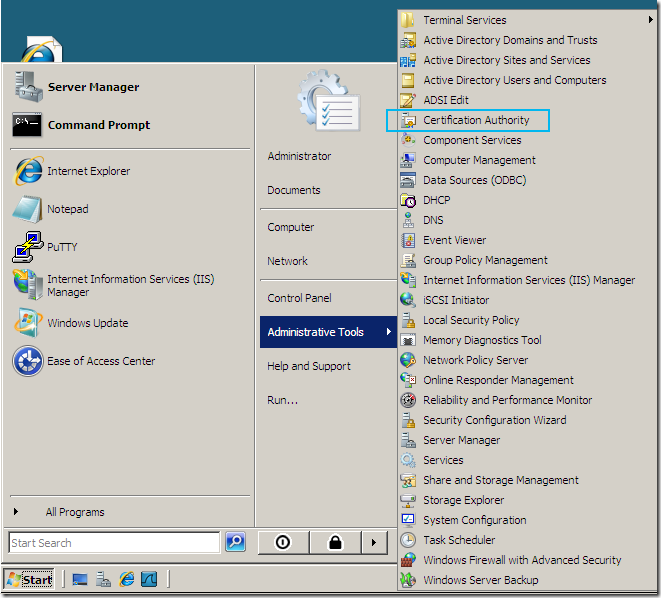Click the lock computer button
The image size is (661, 598).
tap(336, 542)
